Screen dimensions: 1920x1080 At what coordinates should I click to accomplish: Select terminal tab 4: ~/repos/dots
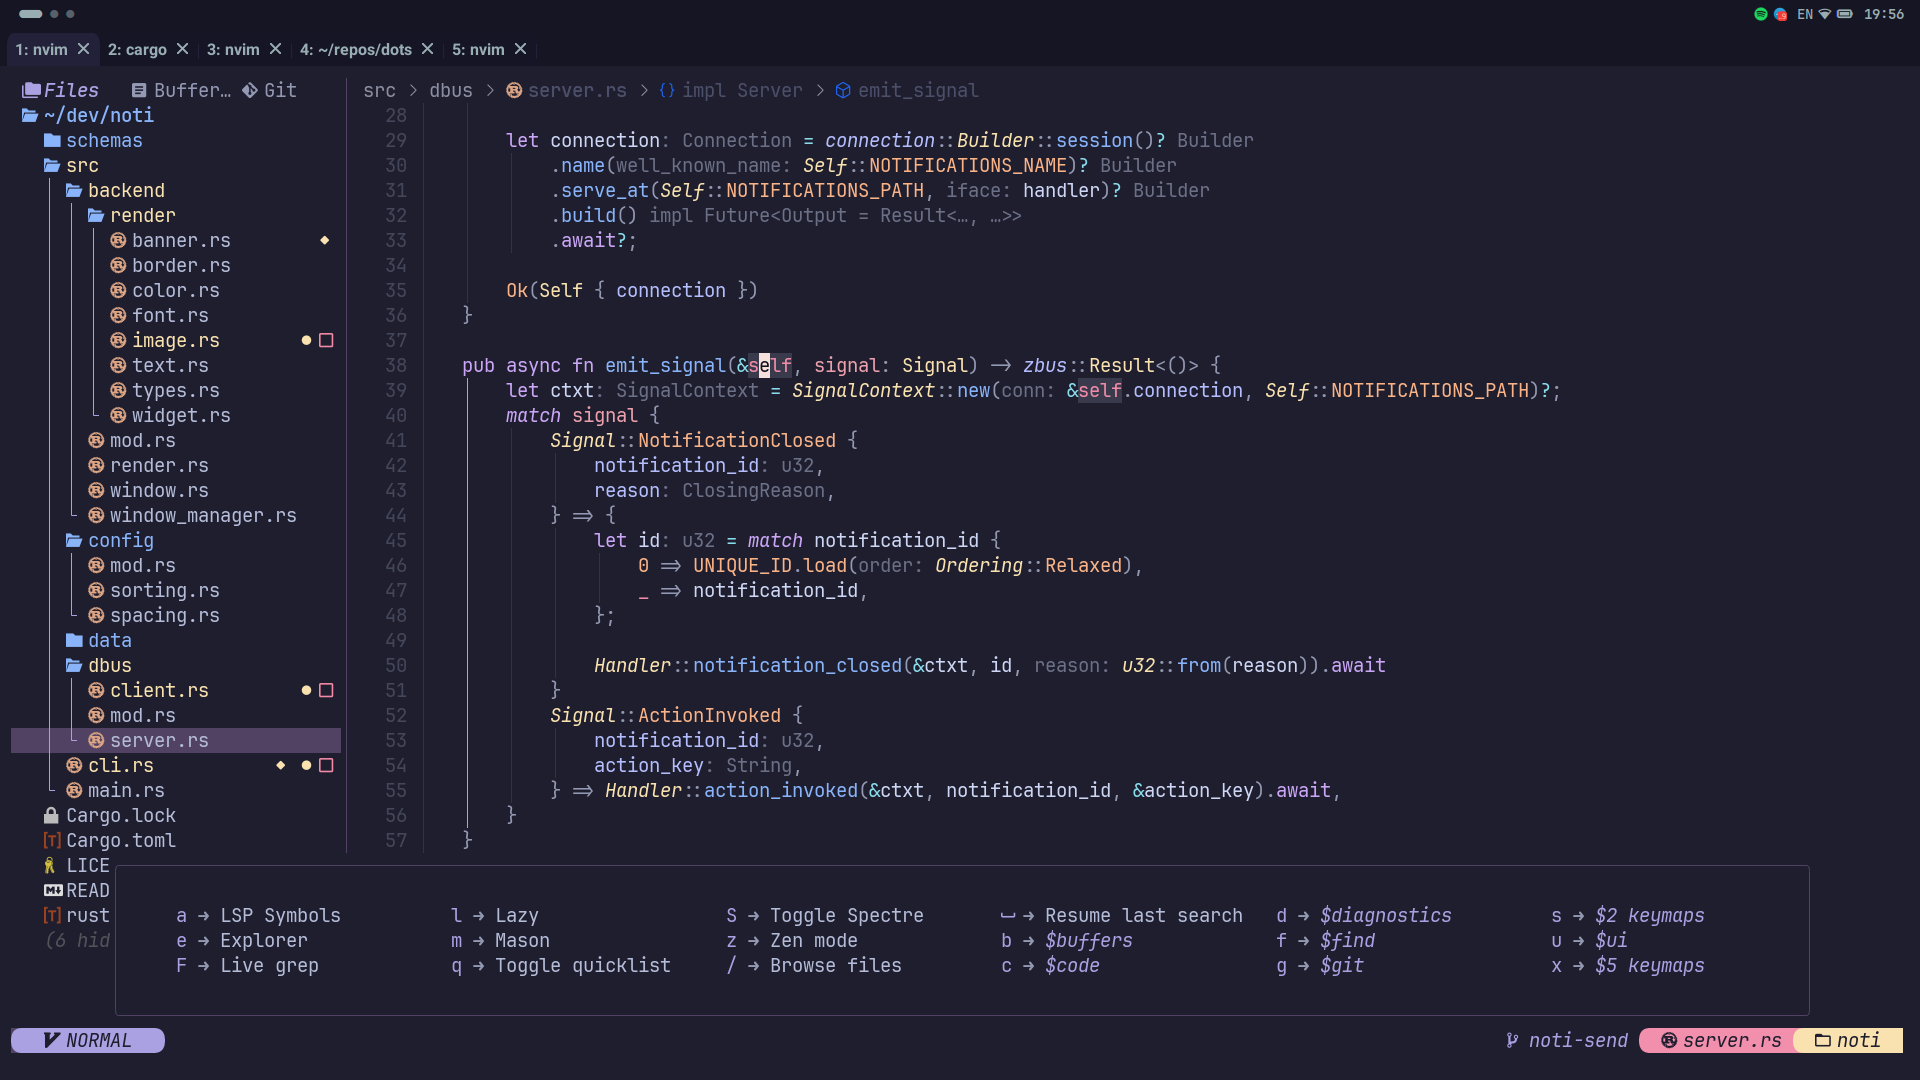[x=356, y=49]
